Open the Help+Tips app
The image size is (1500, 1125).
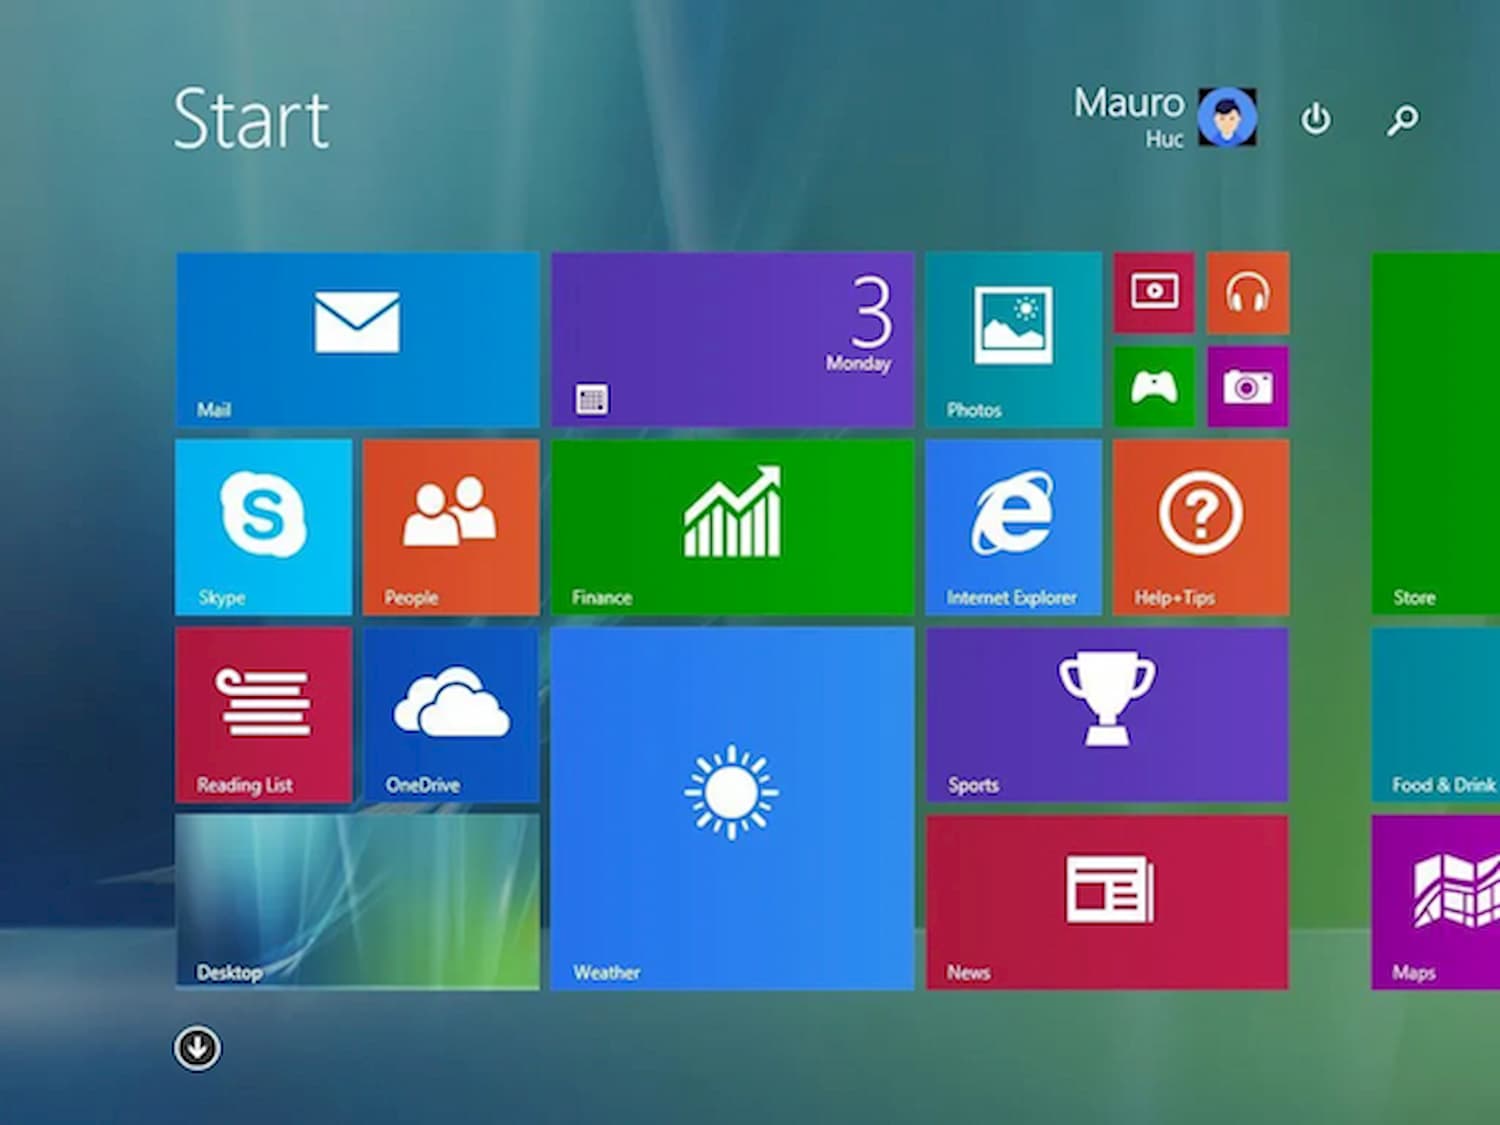coord(1200,525)
